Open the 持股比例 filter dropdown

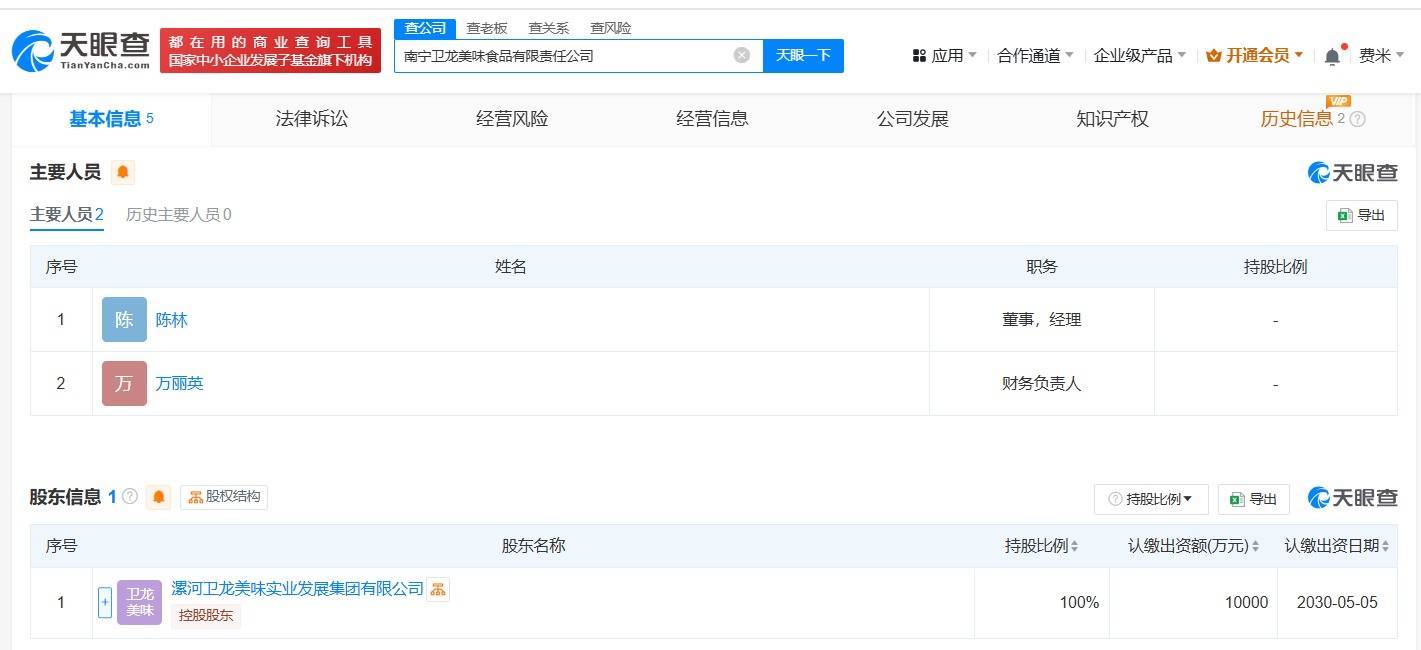click(x=1151, y=499)
